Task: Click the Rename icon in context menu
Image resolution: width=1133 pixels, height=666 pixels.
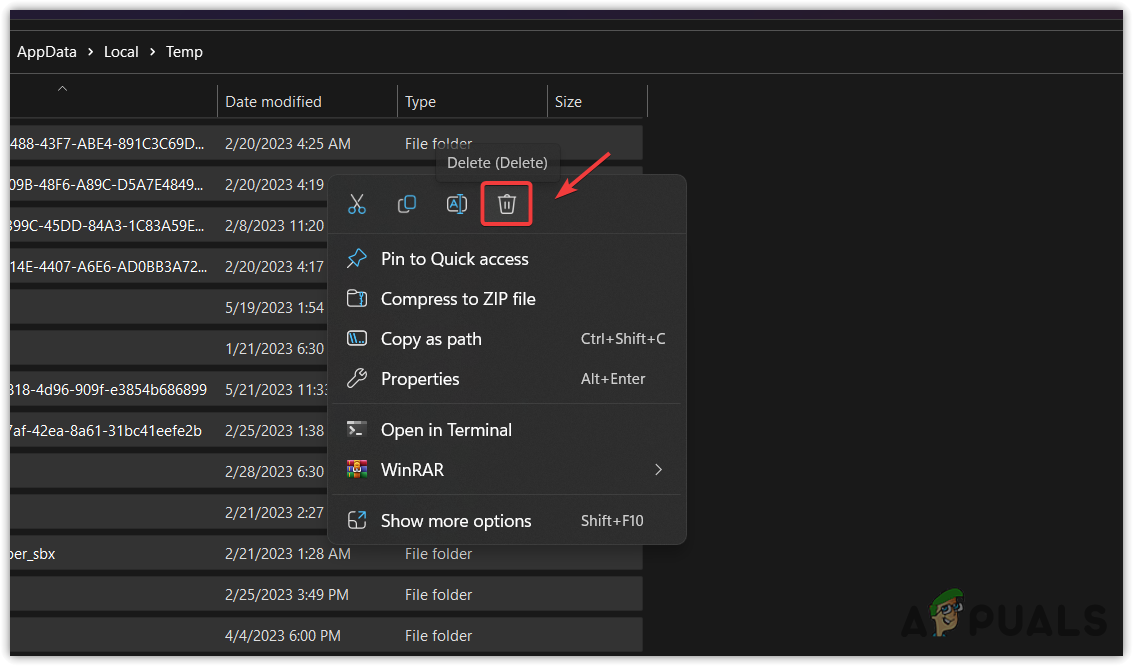Action: pyautogui.click(x=456, y=204)
